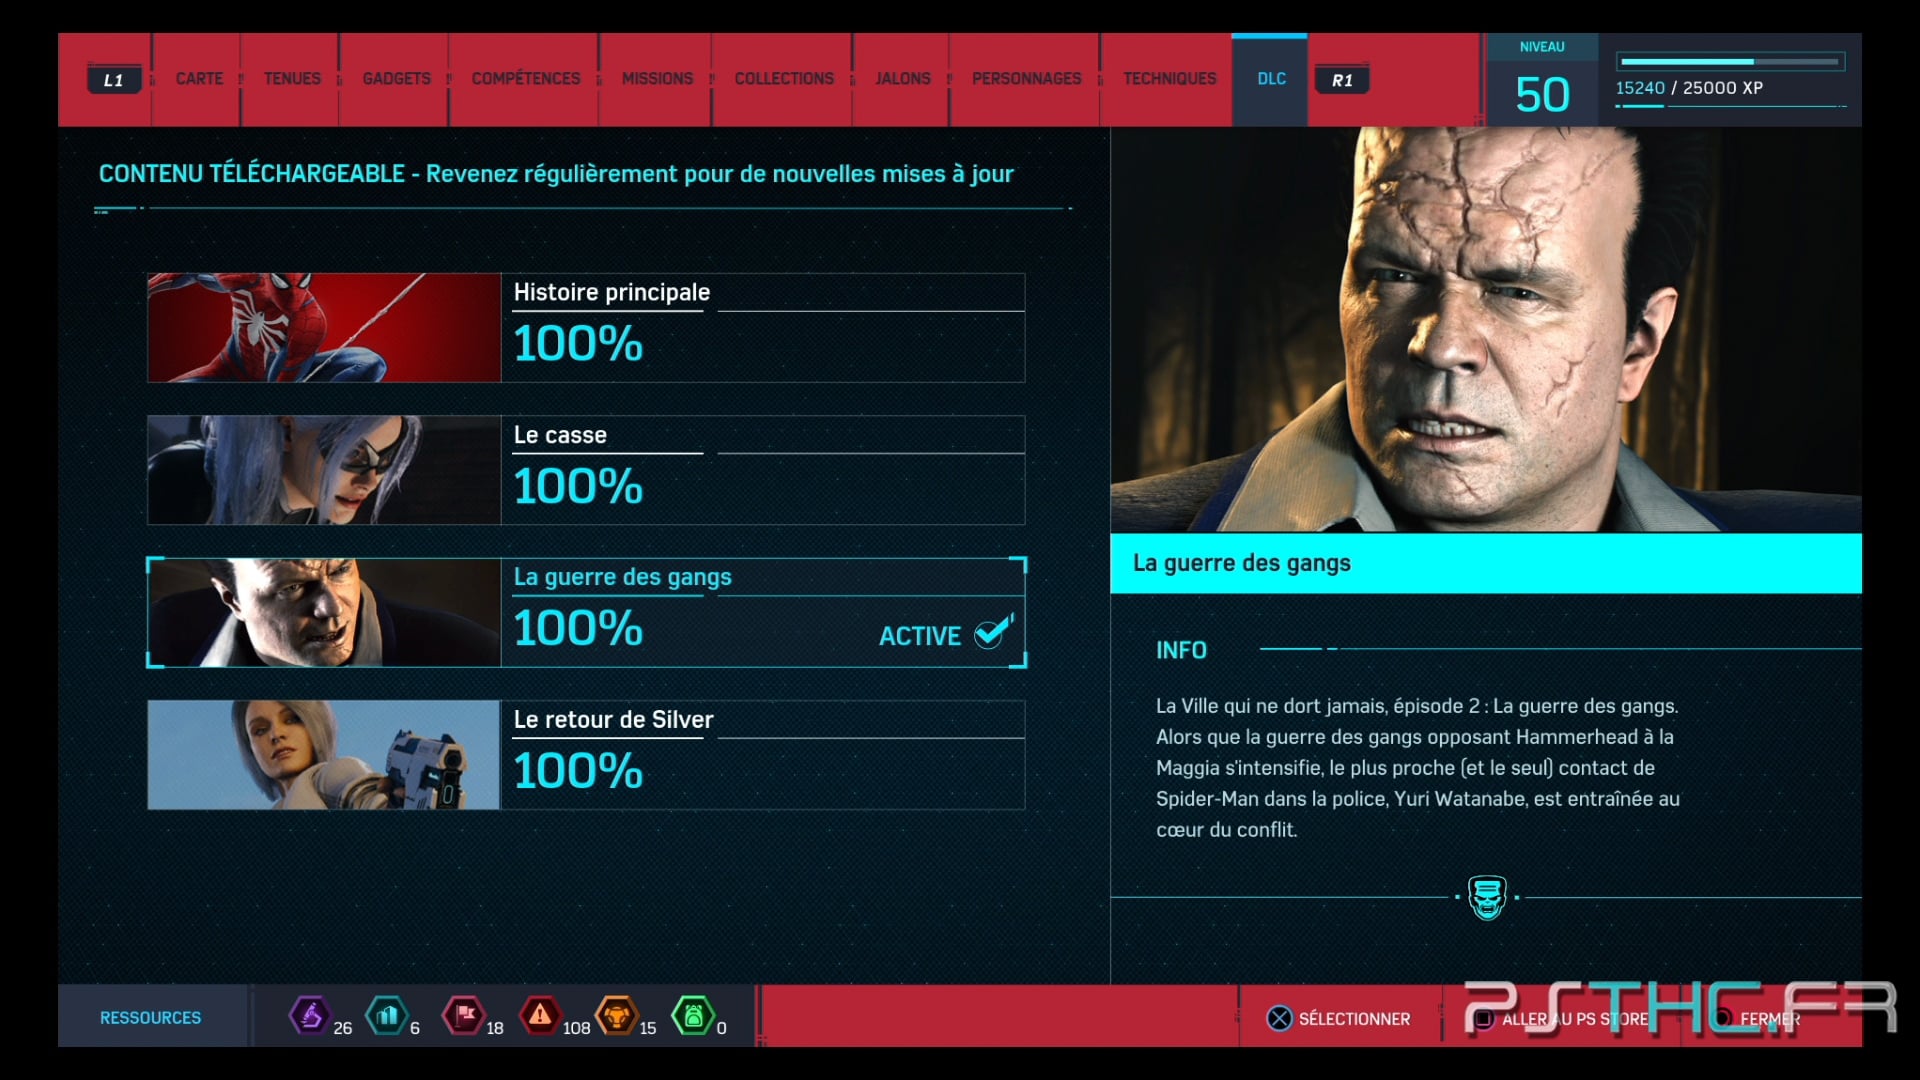This screenshot has height=1080, width=1920.
Task: Click the research token count 26
Action: coord(342,1028)
